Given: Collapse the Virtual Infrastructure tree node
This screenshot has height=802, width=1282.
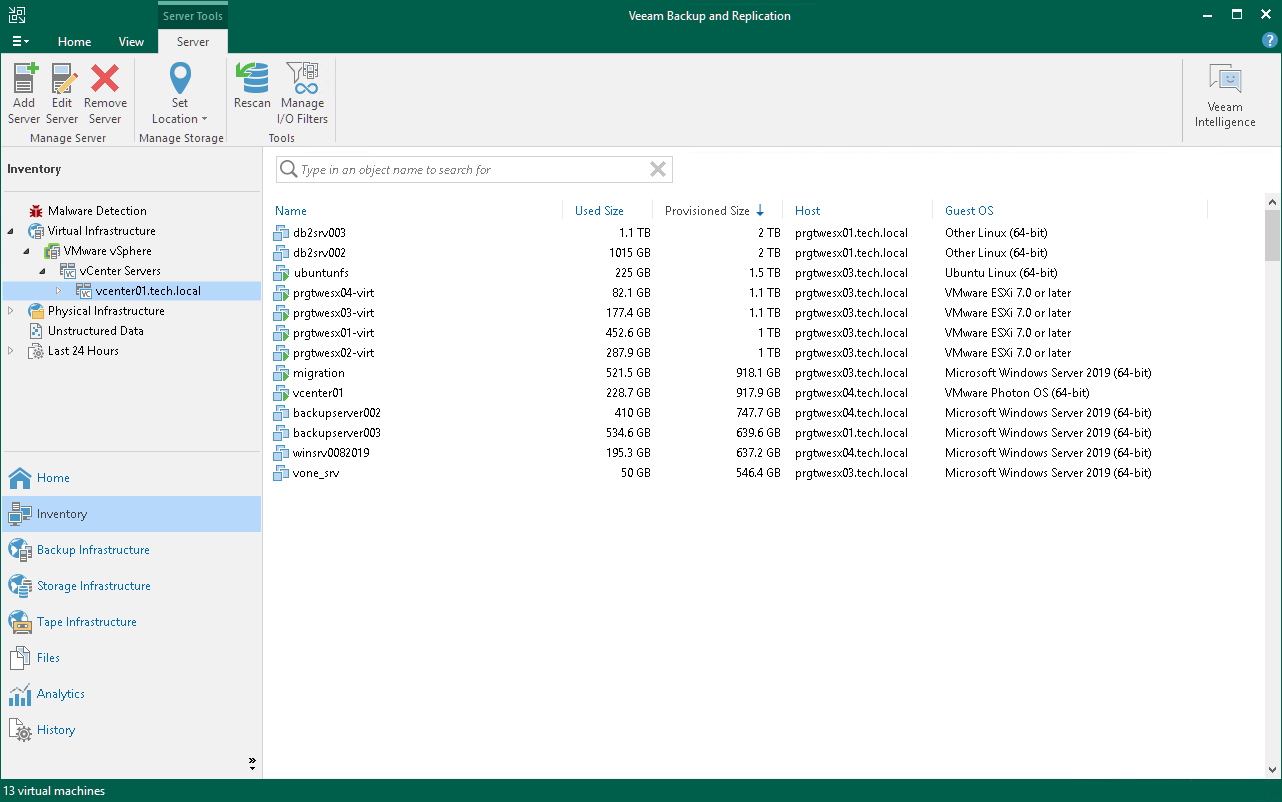Looking at the screenshot, I should point(11,231).
